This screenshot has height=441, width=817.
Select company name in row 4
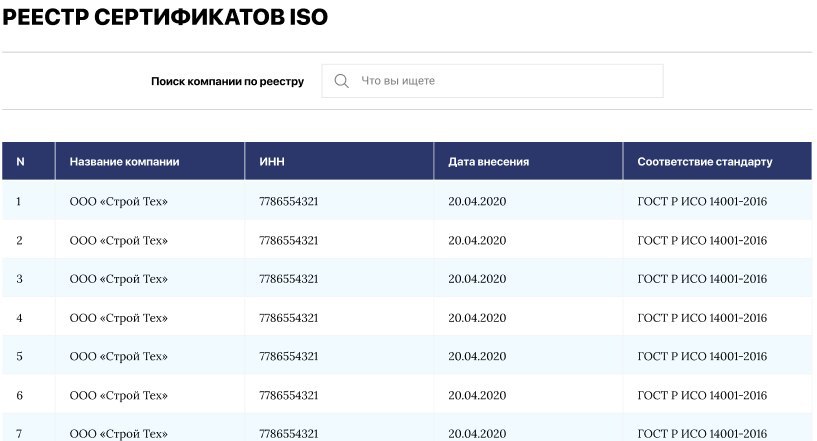coord(119,318)
